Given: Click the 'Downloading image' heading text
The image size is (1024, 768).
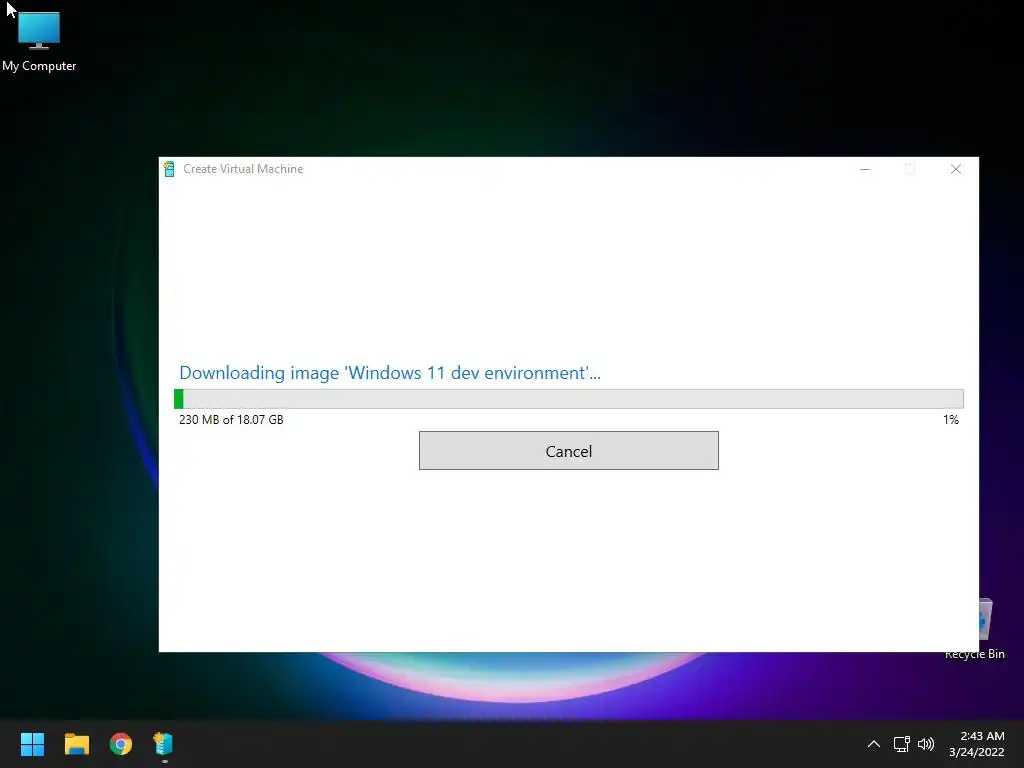Looking at the screenshot, I should [390, 373].
